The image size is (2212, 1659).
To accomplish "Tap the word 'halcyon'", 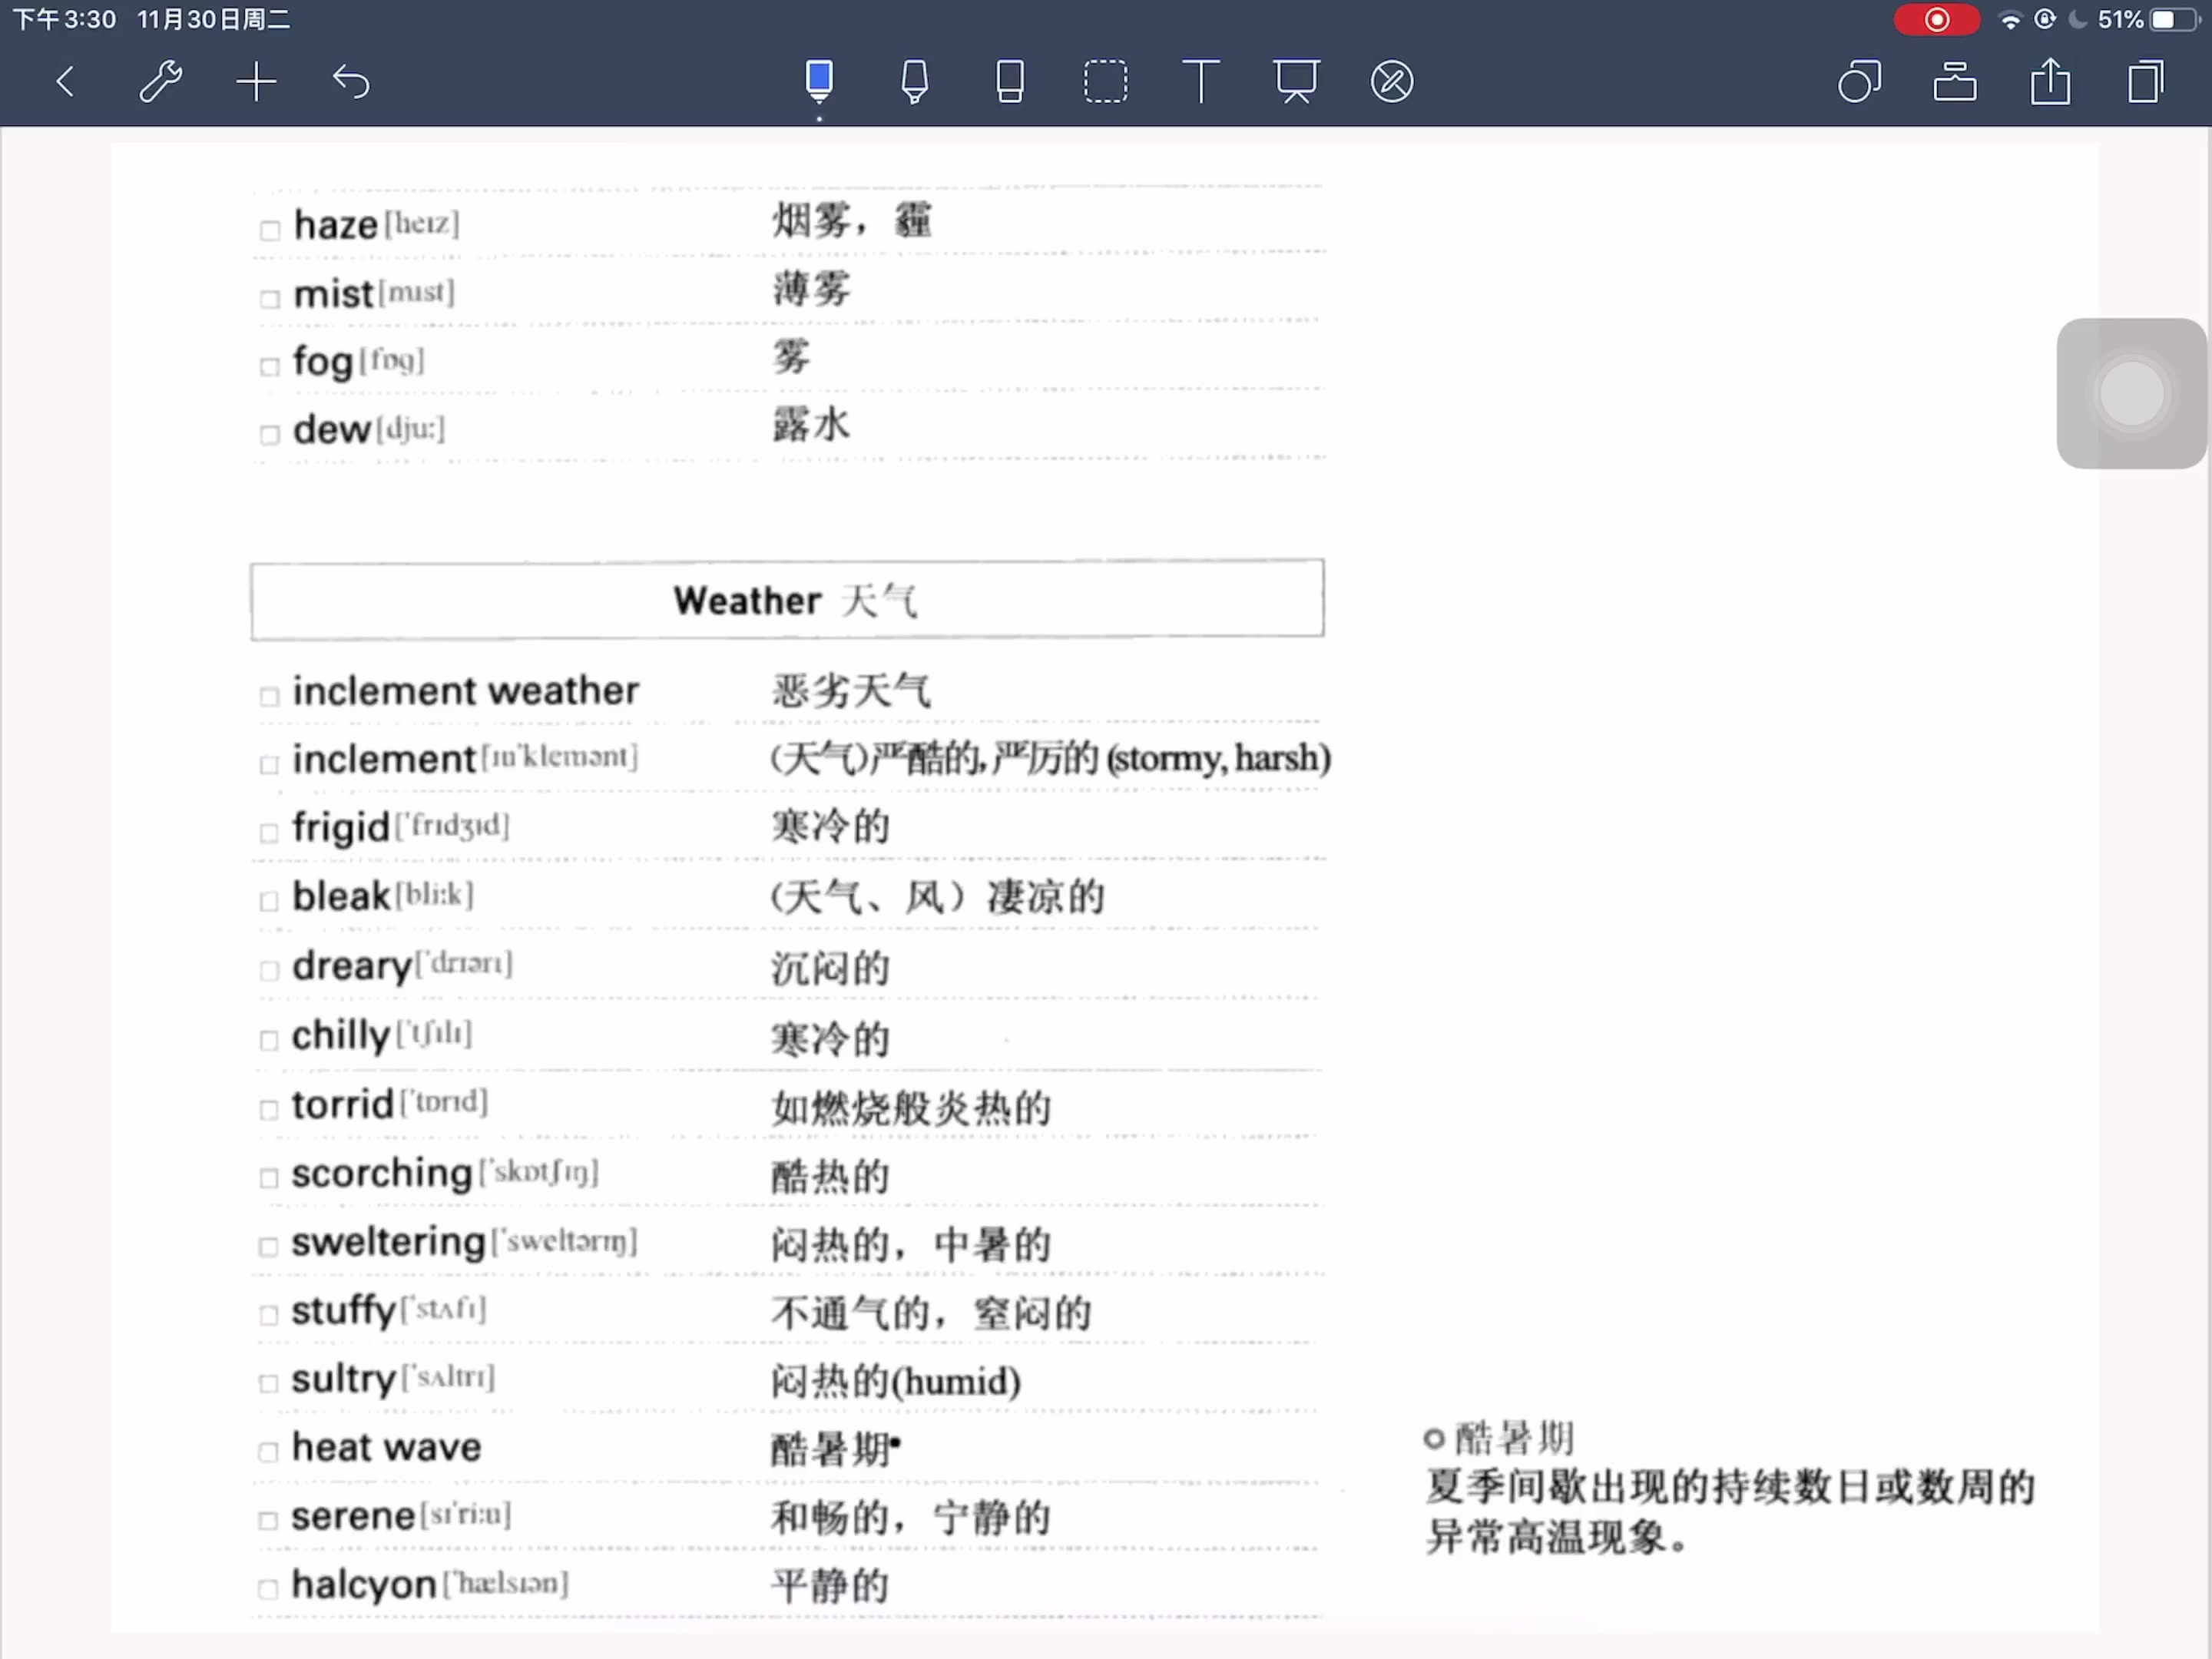I will [x=364, y=1585].
